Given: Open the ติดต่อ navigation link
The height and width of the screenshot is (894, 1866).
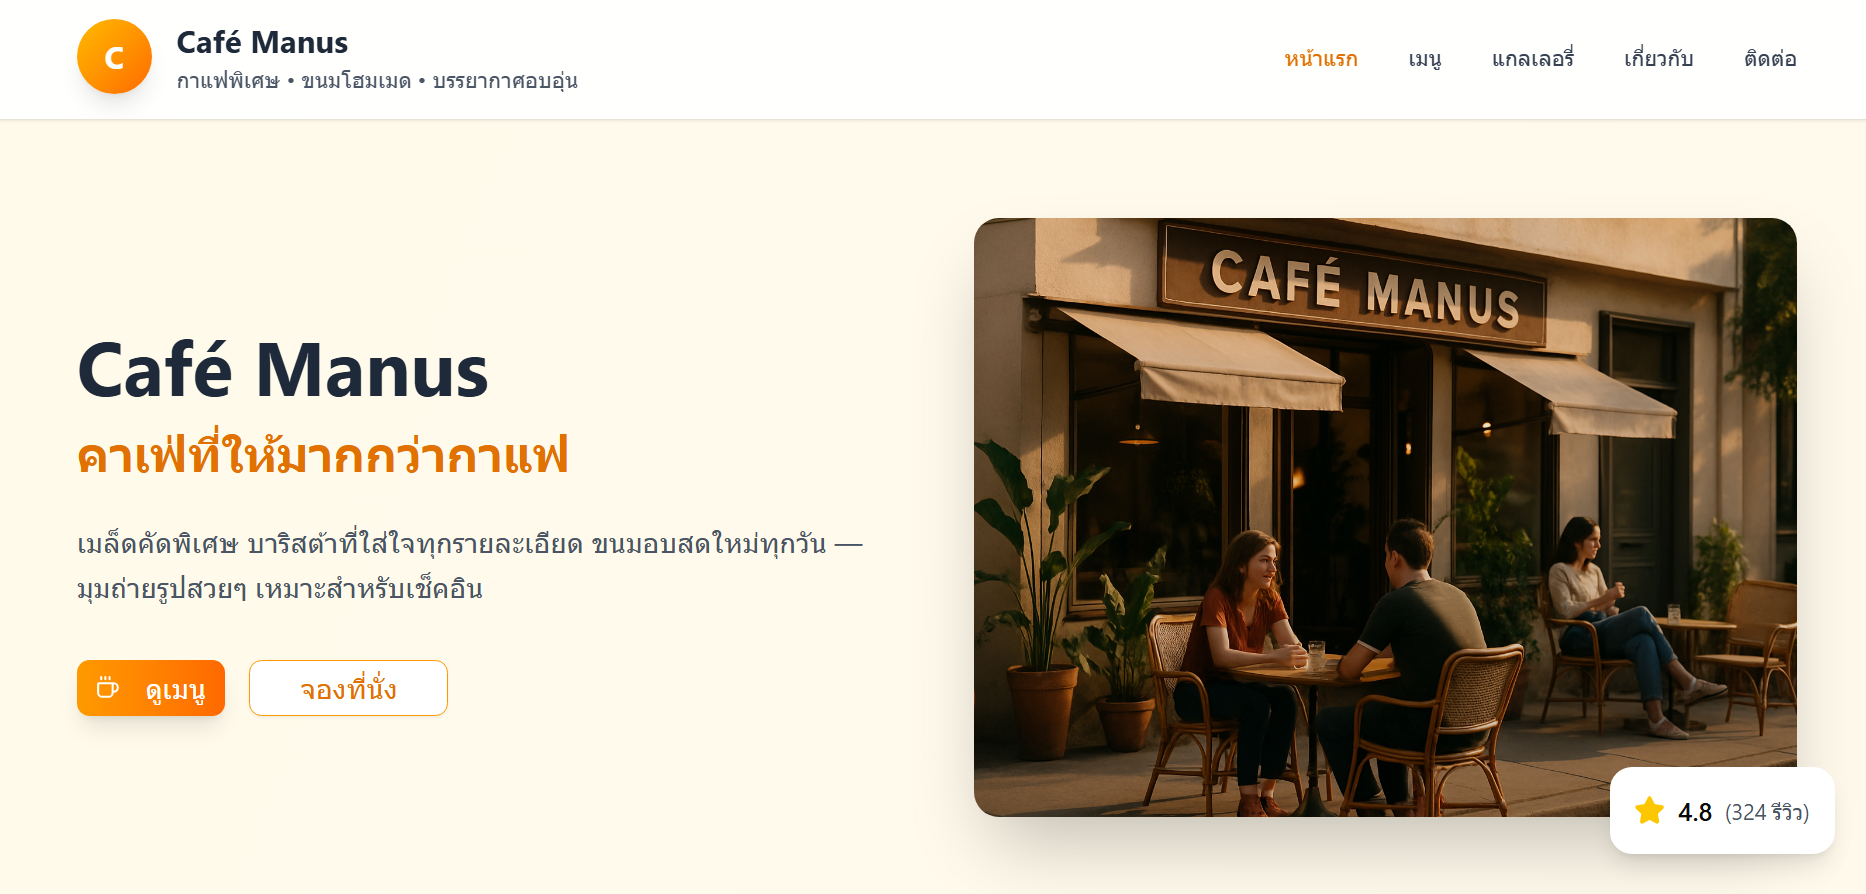Looking at the screenshot, I should [x=1770, y=59].
